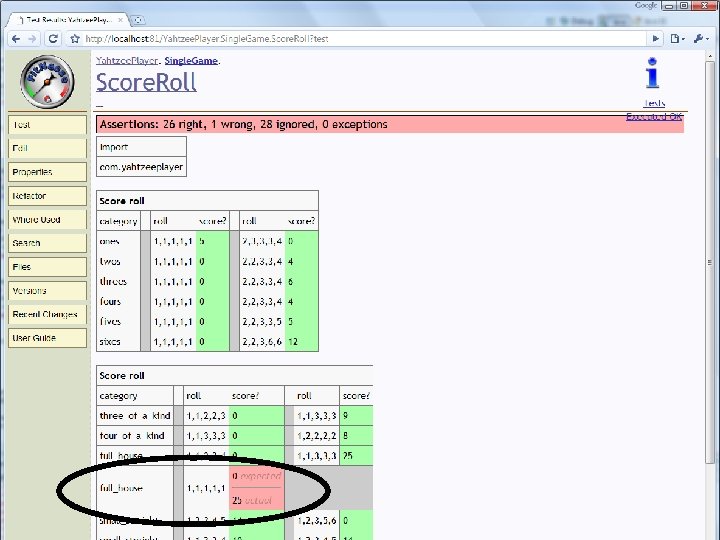This screenshot has height=540, width=720.
Task: Click the FitNesse gauge logo
Action: pos(47,82)
